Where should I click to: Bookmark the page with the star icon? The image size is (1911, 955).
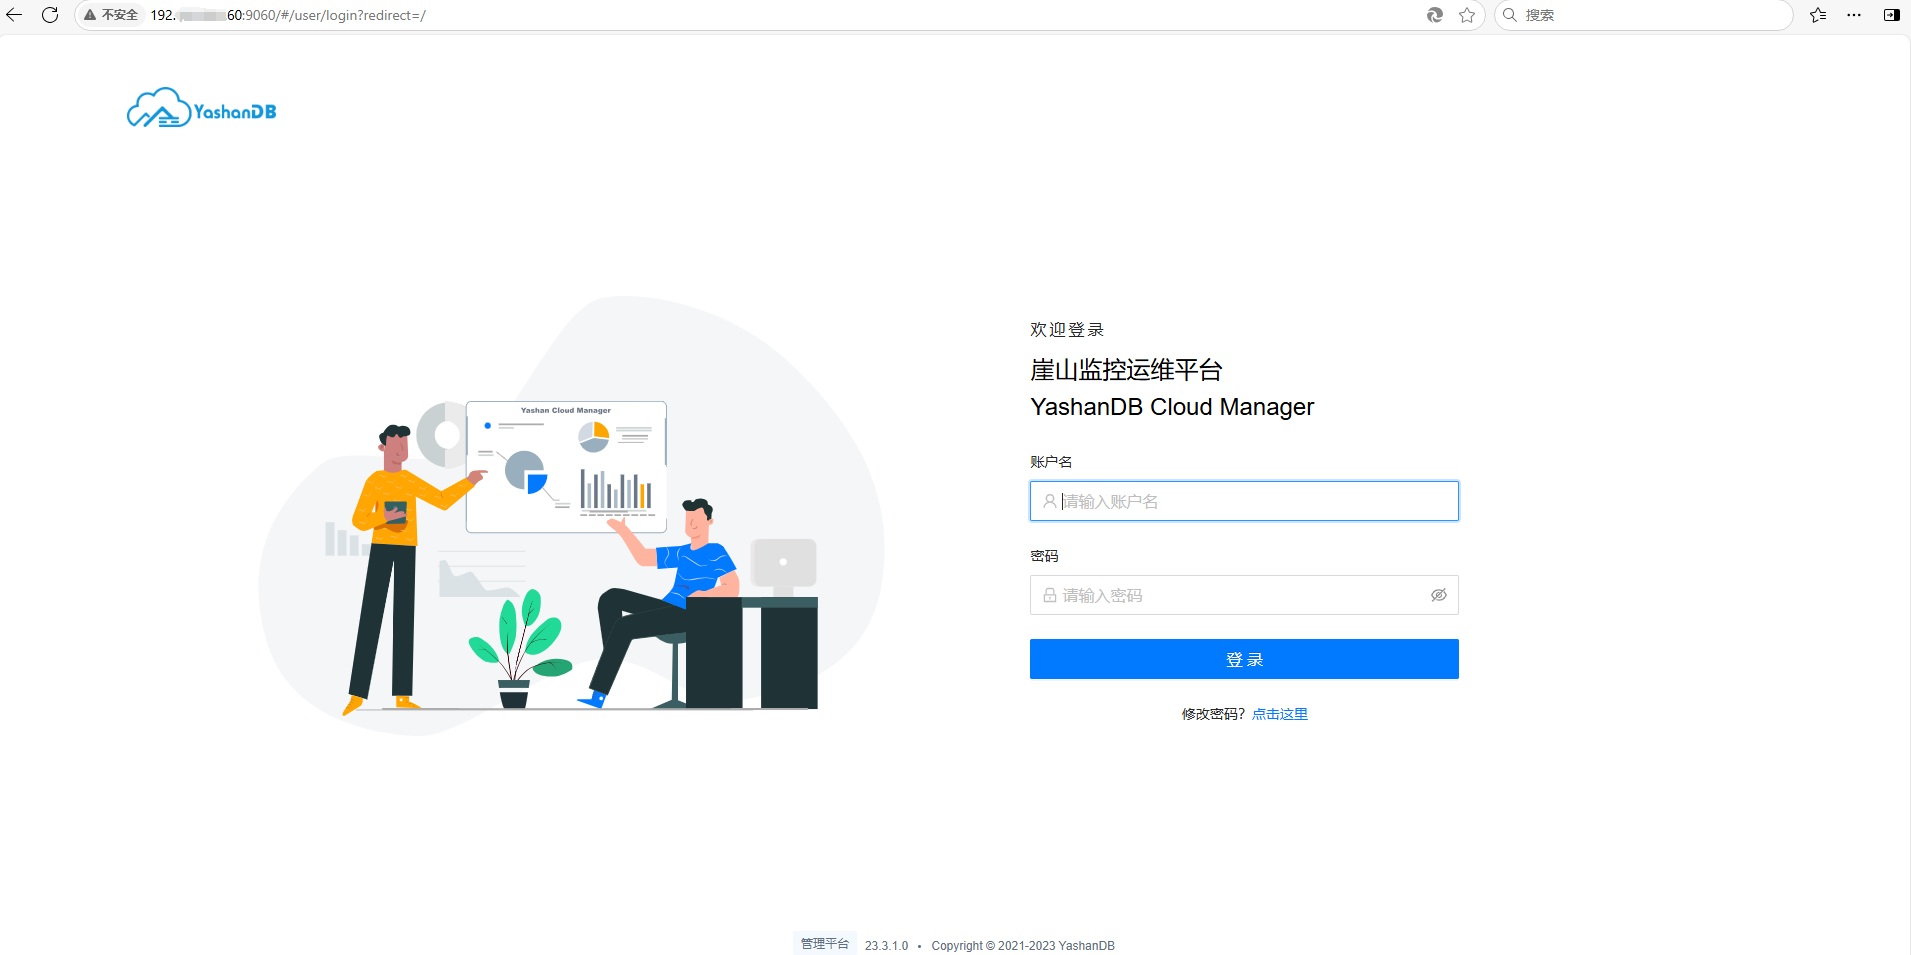[1467, 15]
